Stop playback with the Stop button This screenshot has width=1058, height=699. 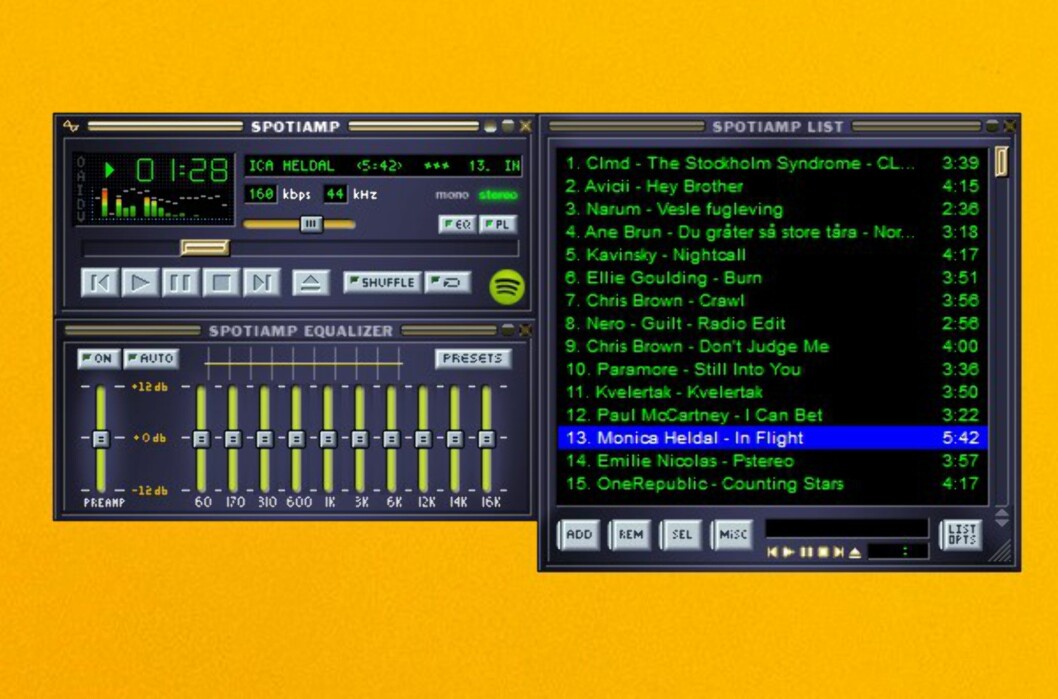pyautogui.click(x=221, y=283)
